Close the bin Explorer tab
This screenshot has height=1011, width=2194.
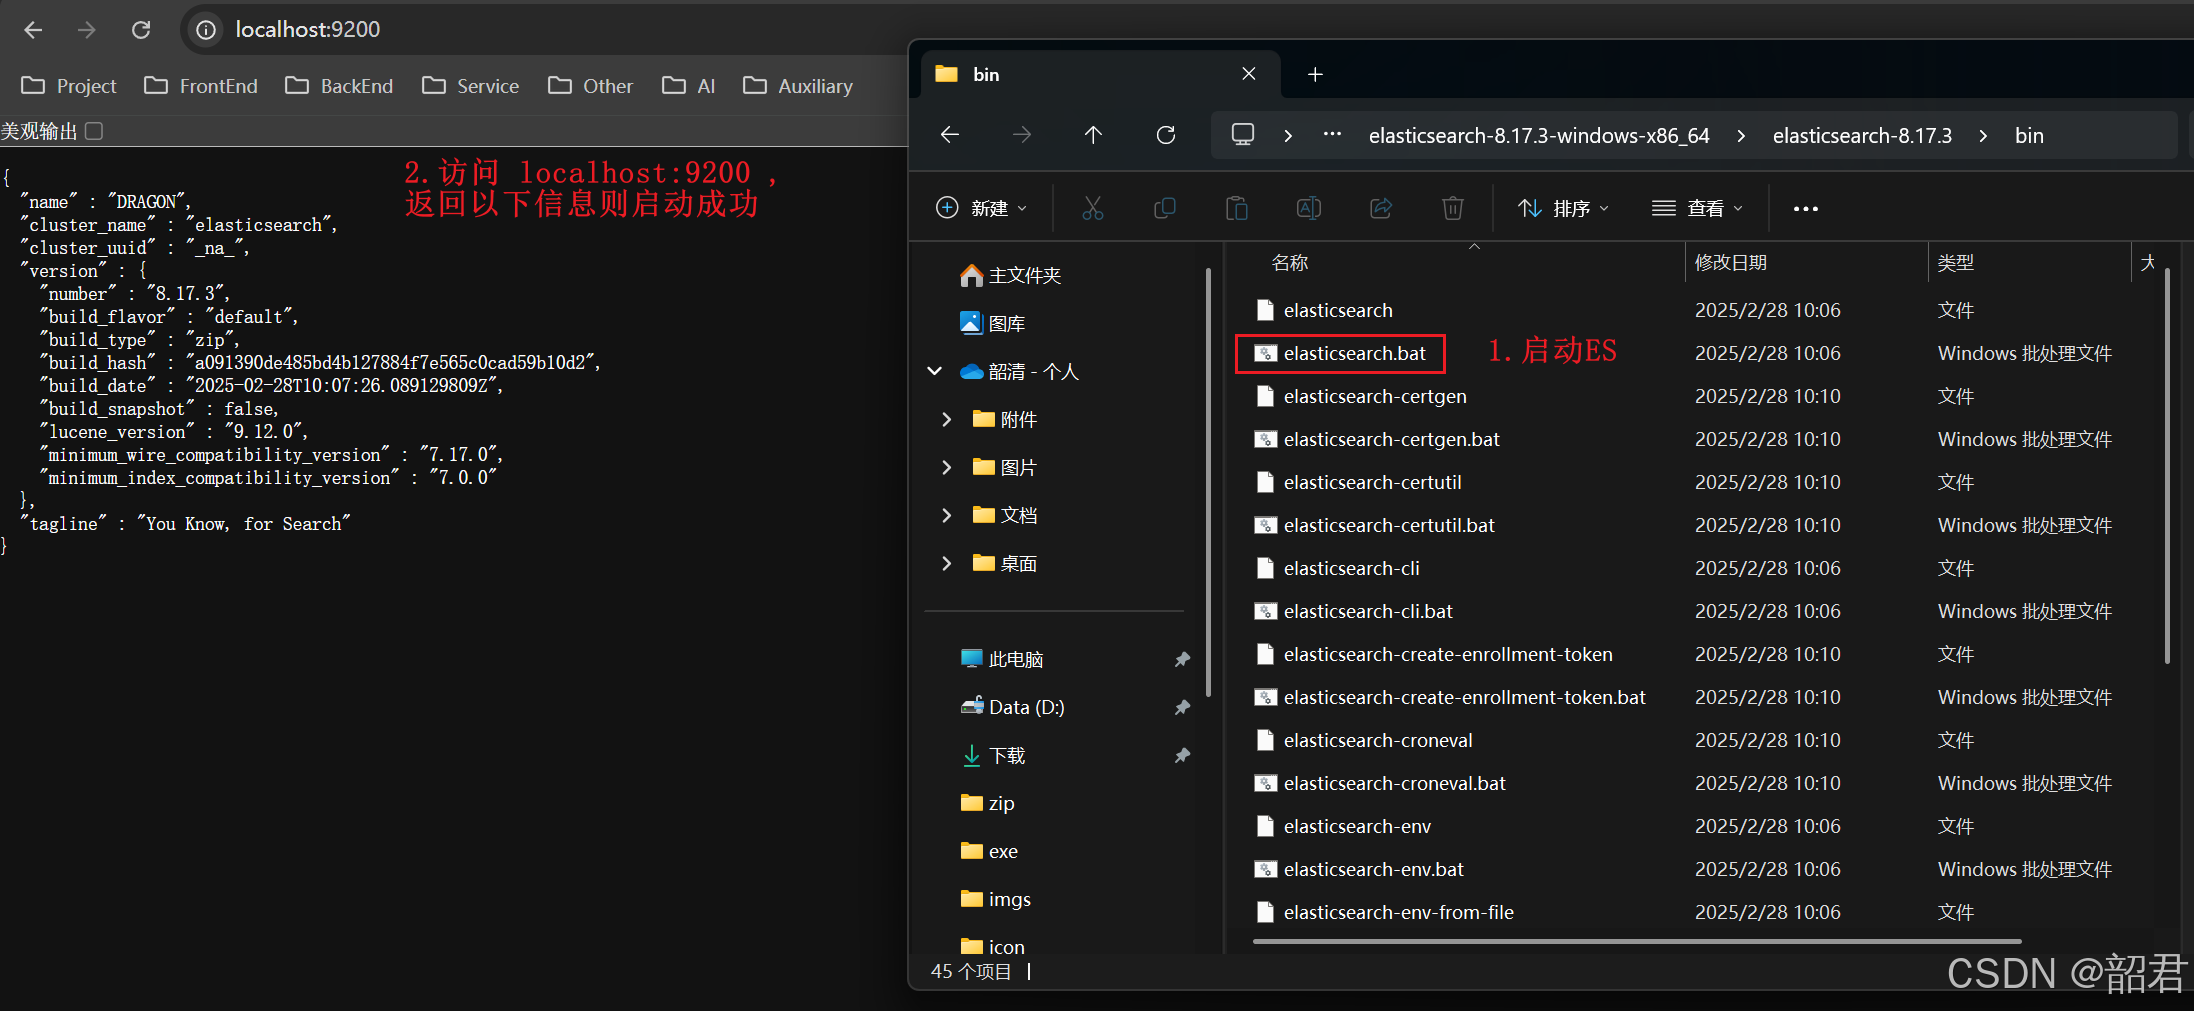(x=1249, y=74)
